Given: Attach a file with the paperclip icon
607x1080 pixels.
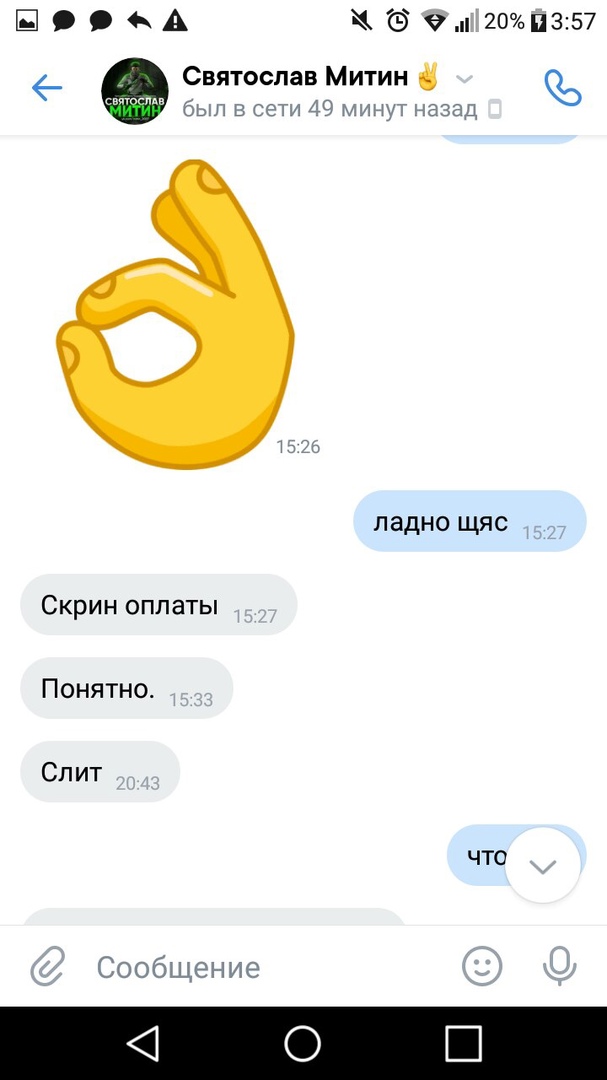Looking at the screenshot, I should (48, 966).
